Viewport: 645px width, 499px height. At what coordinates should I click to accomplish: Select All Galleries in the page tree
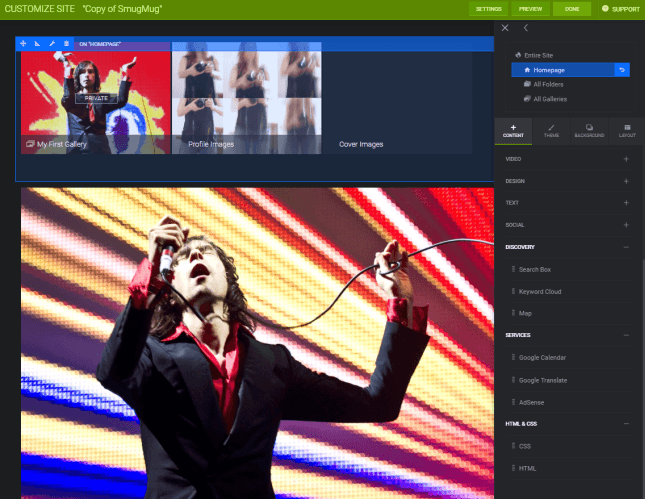(x=550, y=99)
